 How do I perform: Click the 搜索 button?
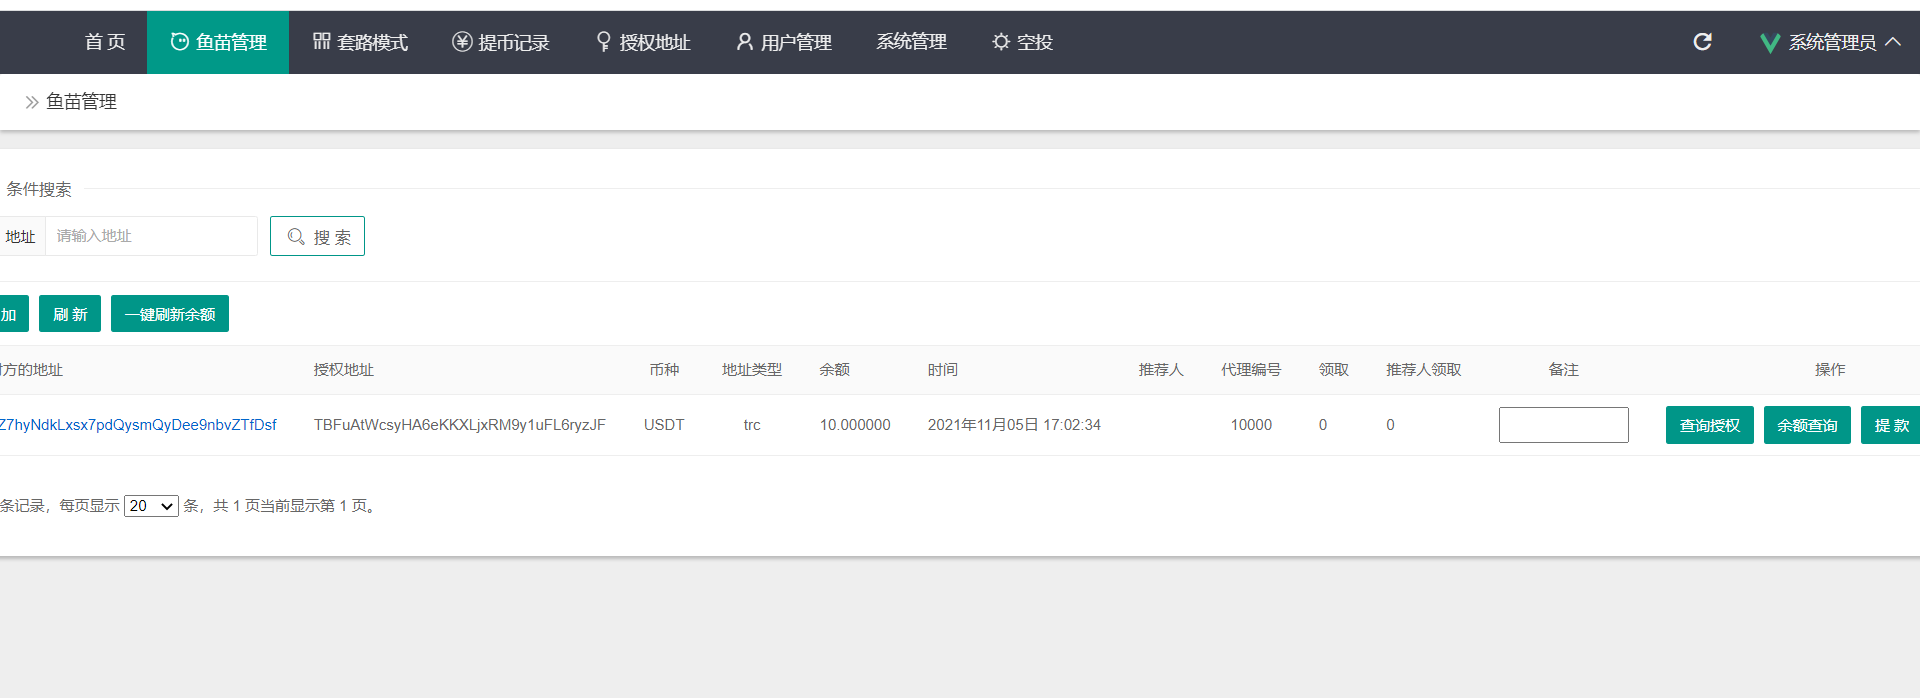click(x=317, y=236)
